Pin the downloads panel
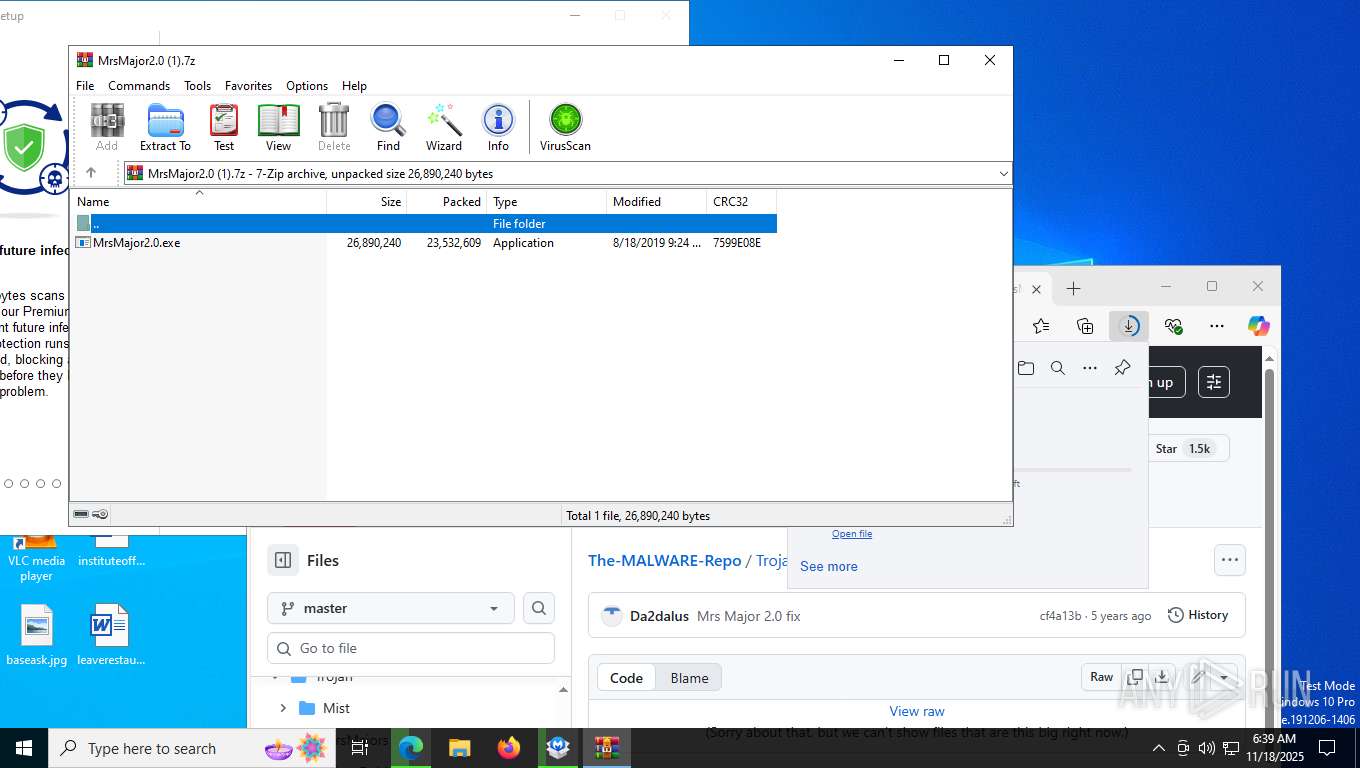 (1122, 368)
